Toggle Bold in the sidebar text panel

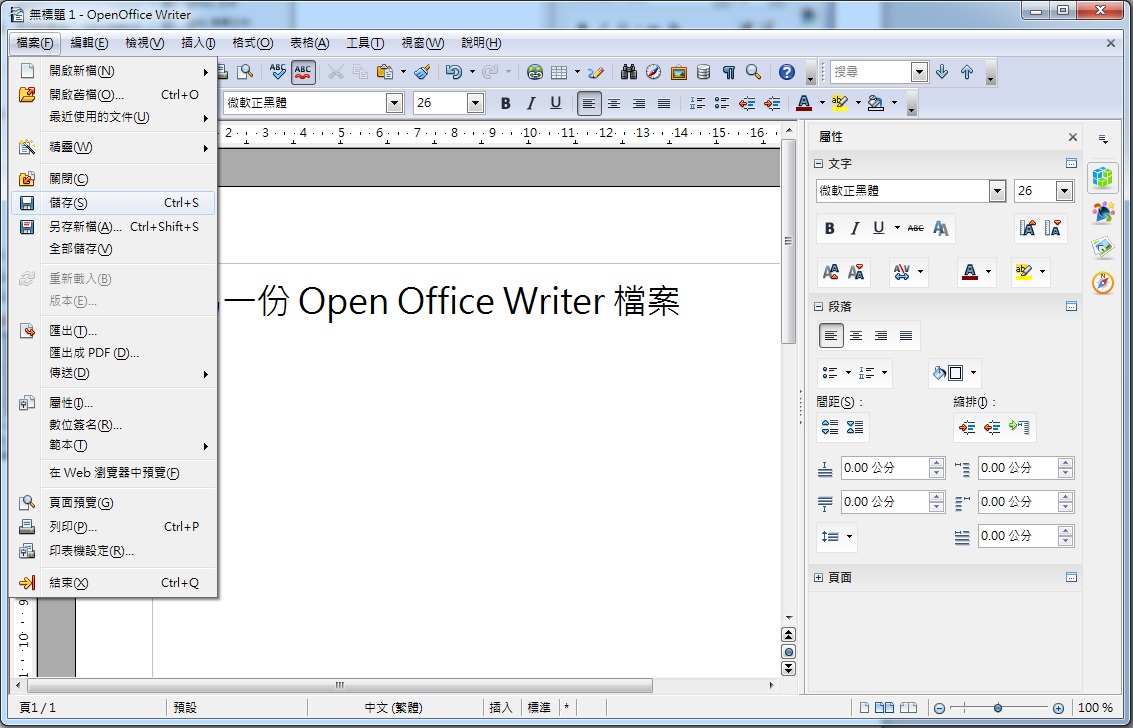tap(829, 228)
